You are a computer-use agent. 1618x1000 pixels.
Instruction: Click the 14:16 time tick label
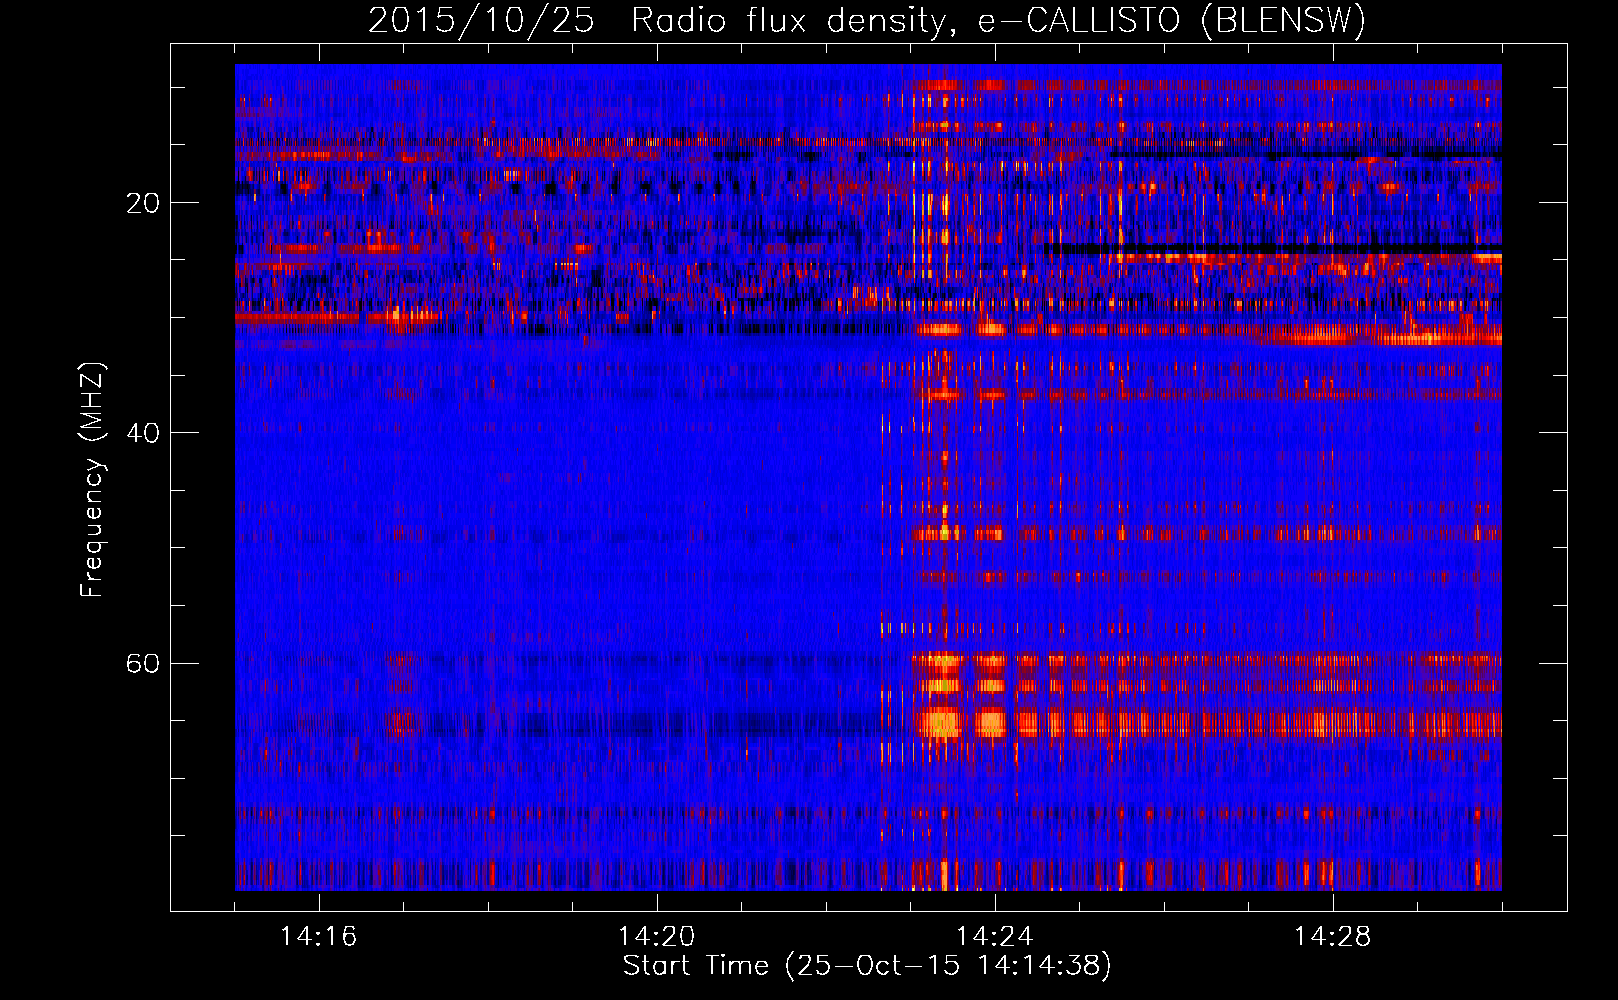pos(318,937)
